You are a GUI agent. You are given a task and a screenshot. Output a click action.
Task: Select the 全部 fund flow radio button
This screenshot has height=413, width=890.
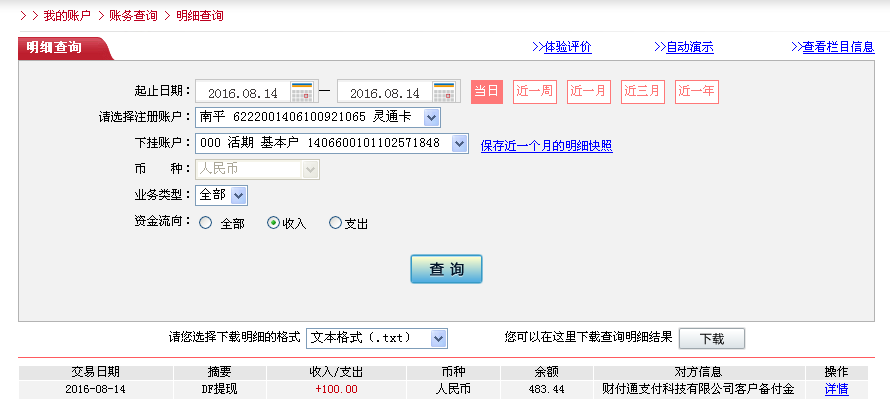[206, 223]
